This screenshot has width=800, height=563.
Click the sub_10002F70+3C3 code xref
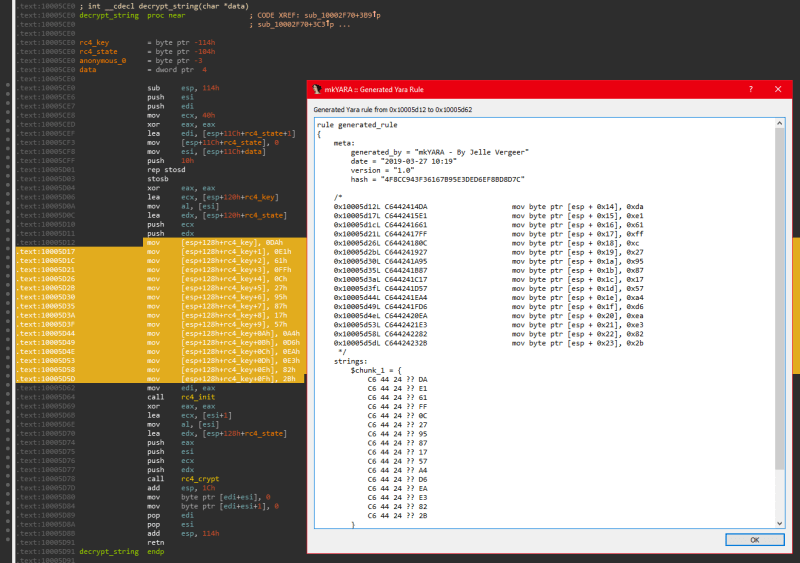point(295,25)
